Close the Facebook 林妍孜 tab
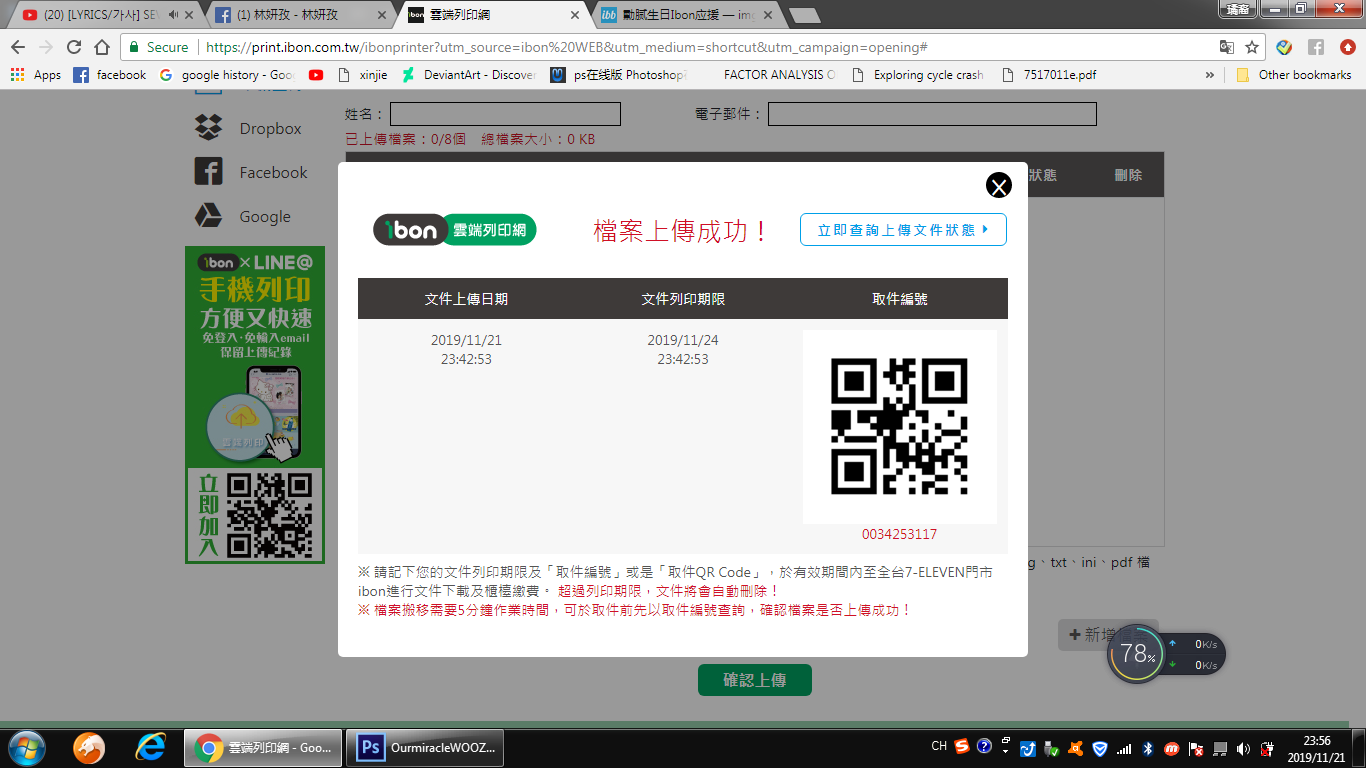The width and height of the screenshot is (1366, 768). coord(382,15)
